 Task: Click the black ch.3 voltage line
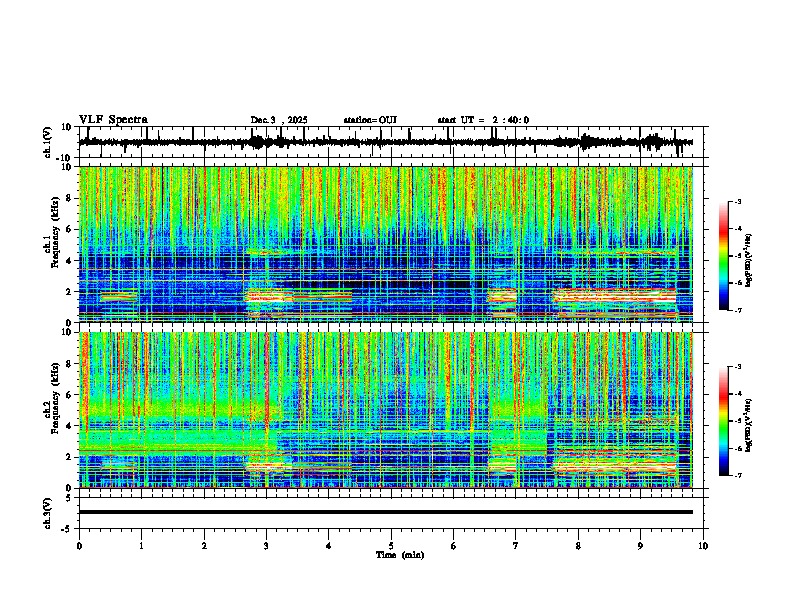[x=385, y=512]
